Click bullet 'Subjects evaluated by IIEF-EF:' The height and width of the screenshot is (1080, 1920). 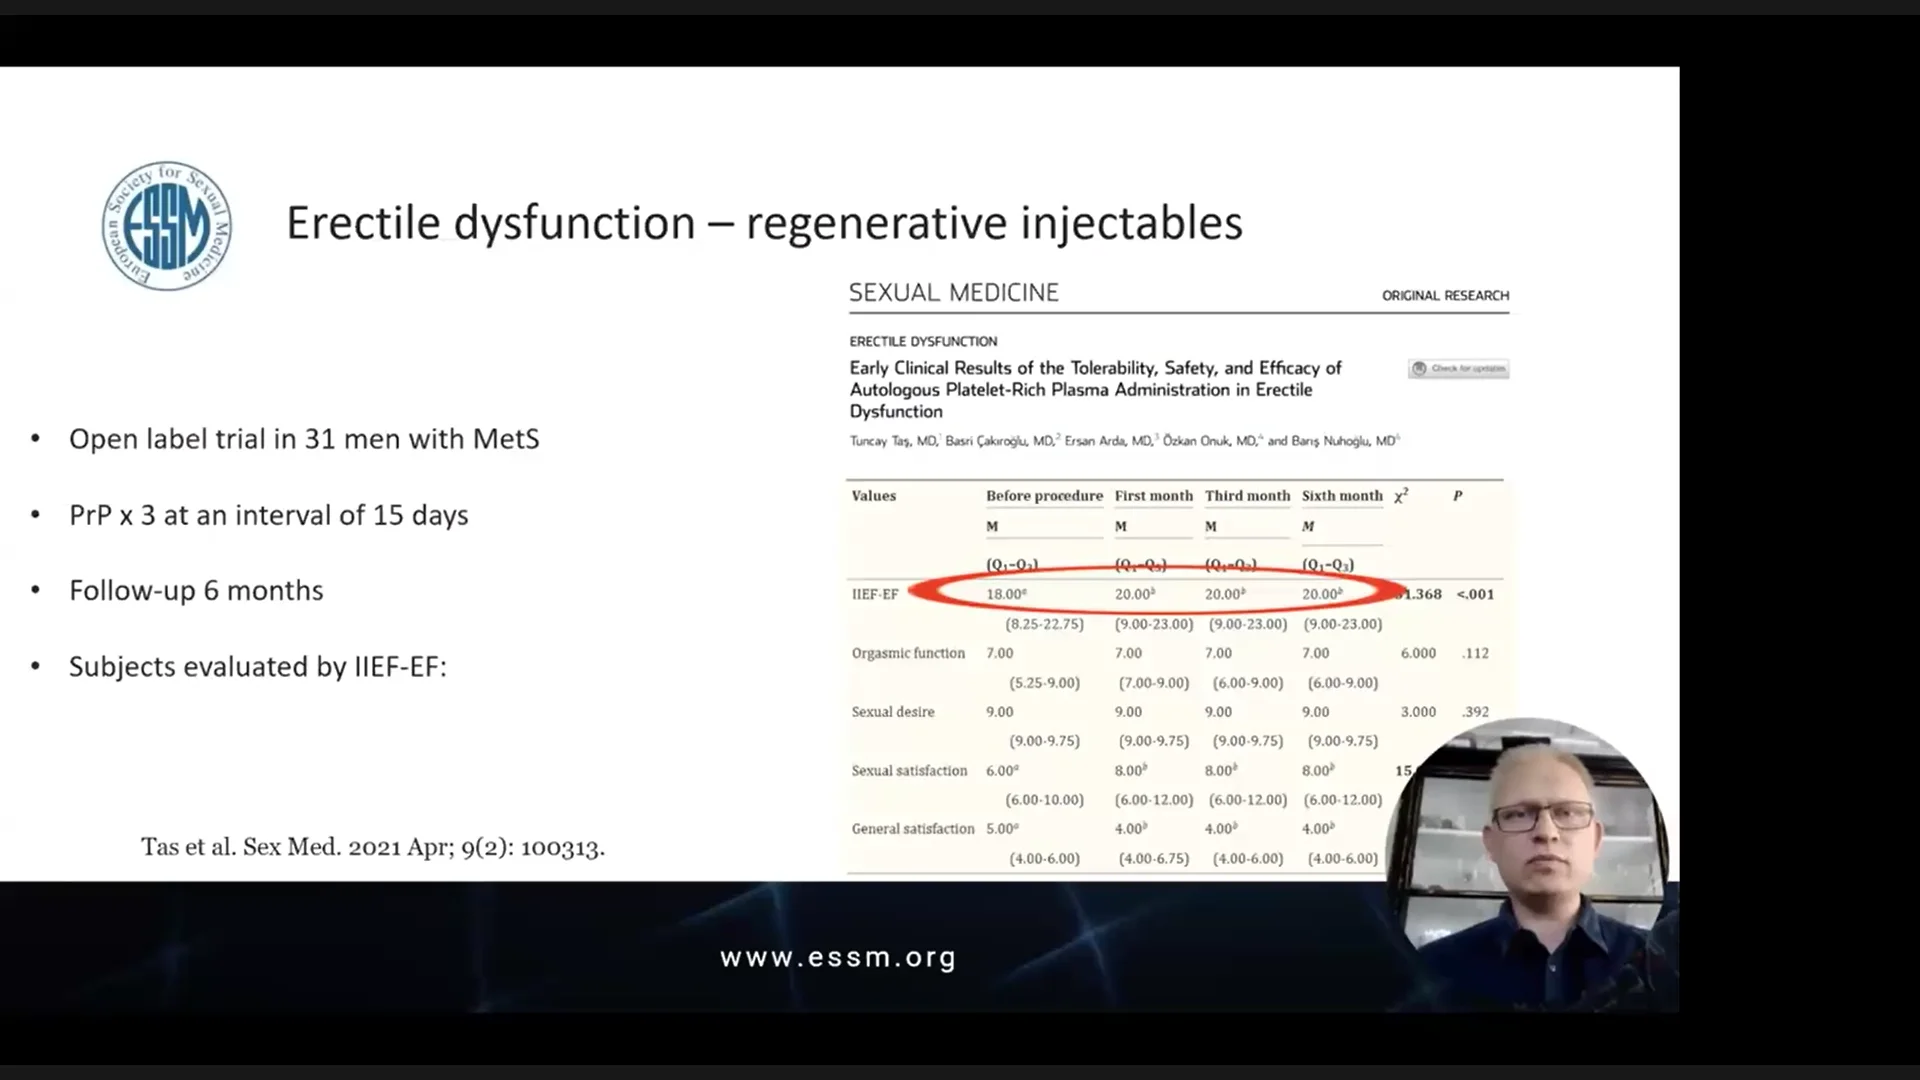click(x=258, y=667)
